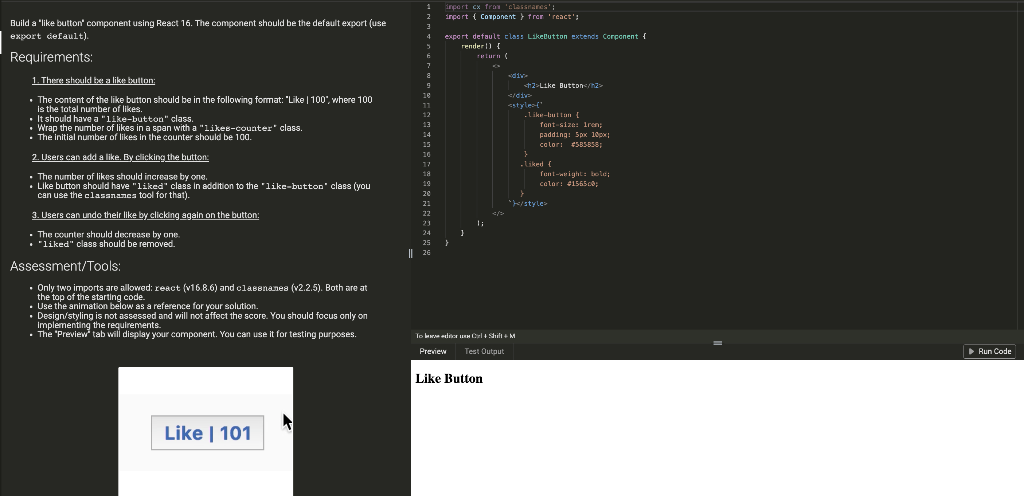Click '1. There should be a like button:' heading
Screen dimensions: 1024x496
(x=93, y=80)
